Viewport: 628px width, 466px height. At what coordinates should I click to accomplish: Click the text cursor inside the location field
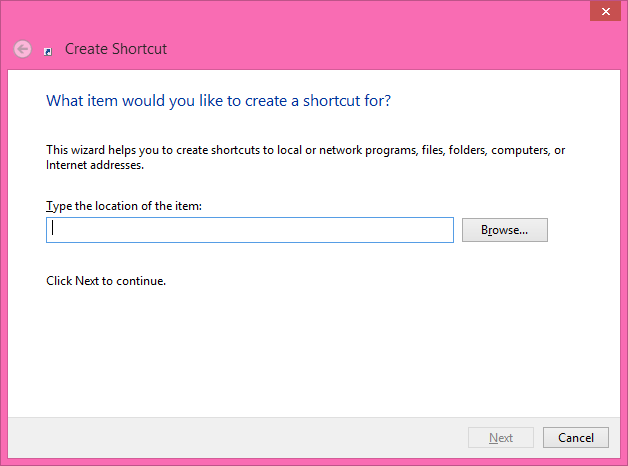tap(53, 229)
